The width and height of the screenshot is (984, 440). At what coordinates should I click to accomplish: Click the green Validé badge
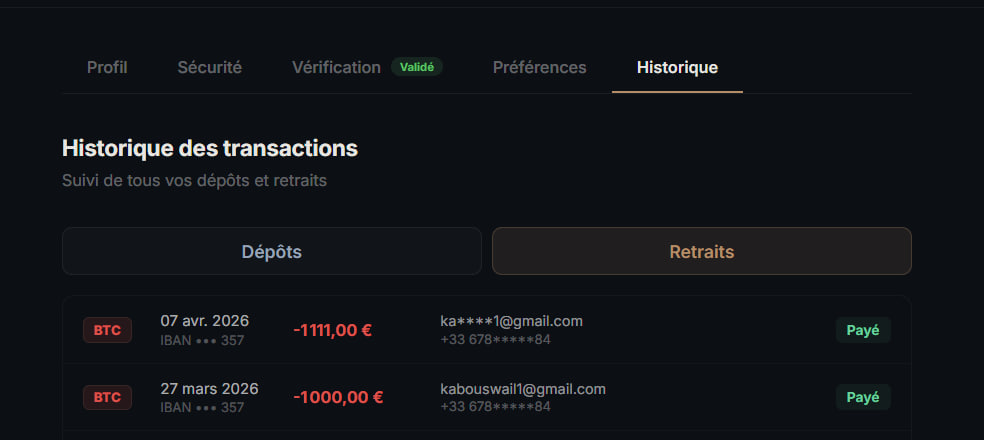tap(416, 67)
